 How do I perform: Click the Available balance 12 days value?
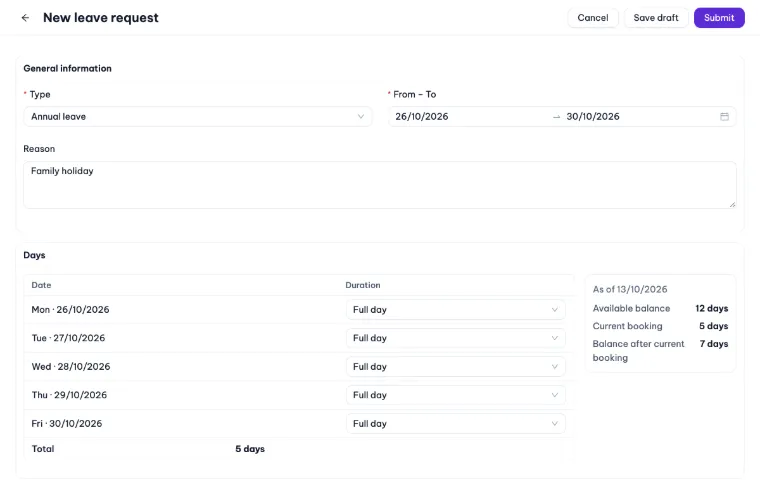pos(712,308)
